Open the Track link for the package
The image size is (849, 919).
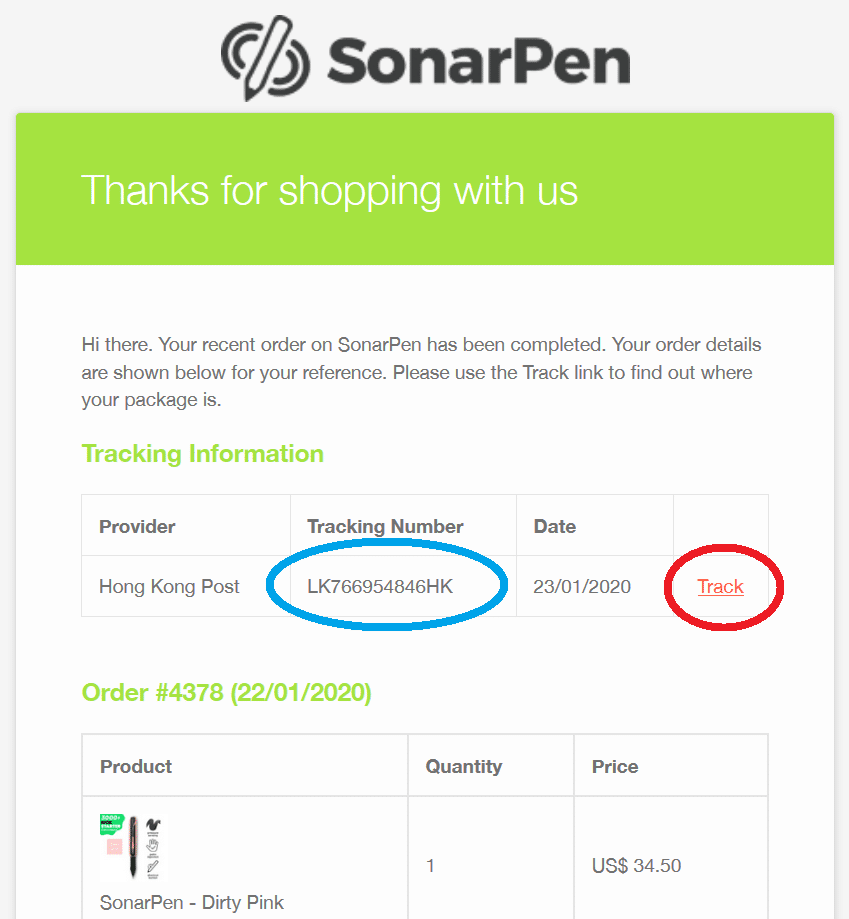pos(720,587)
